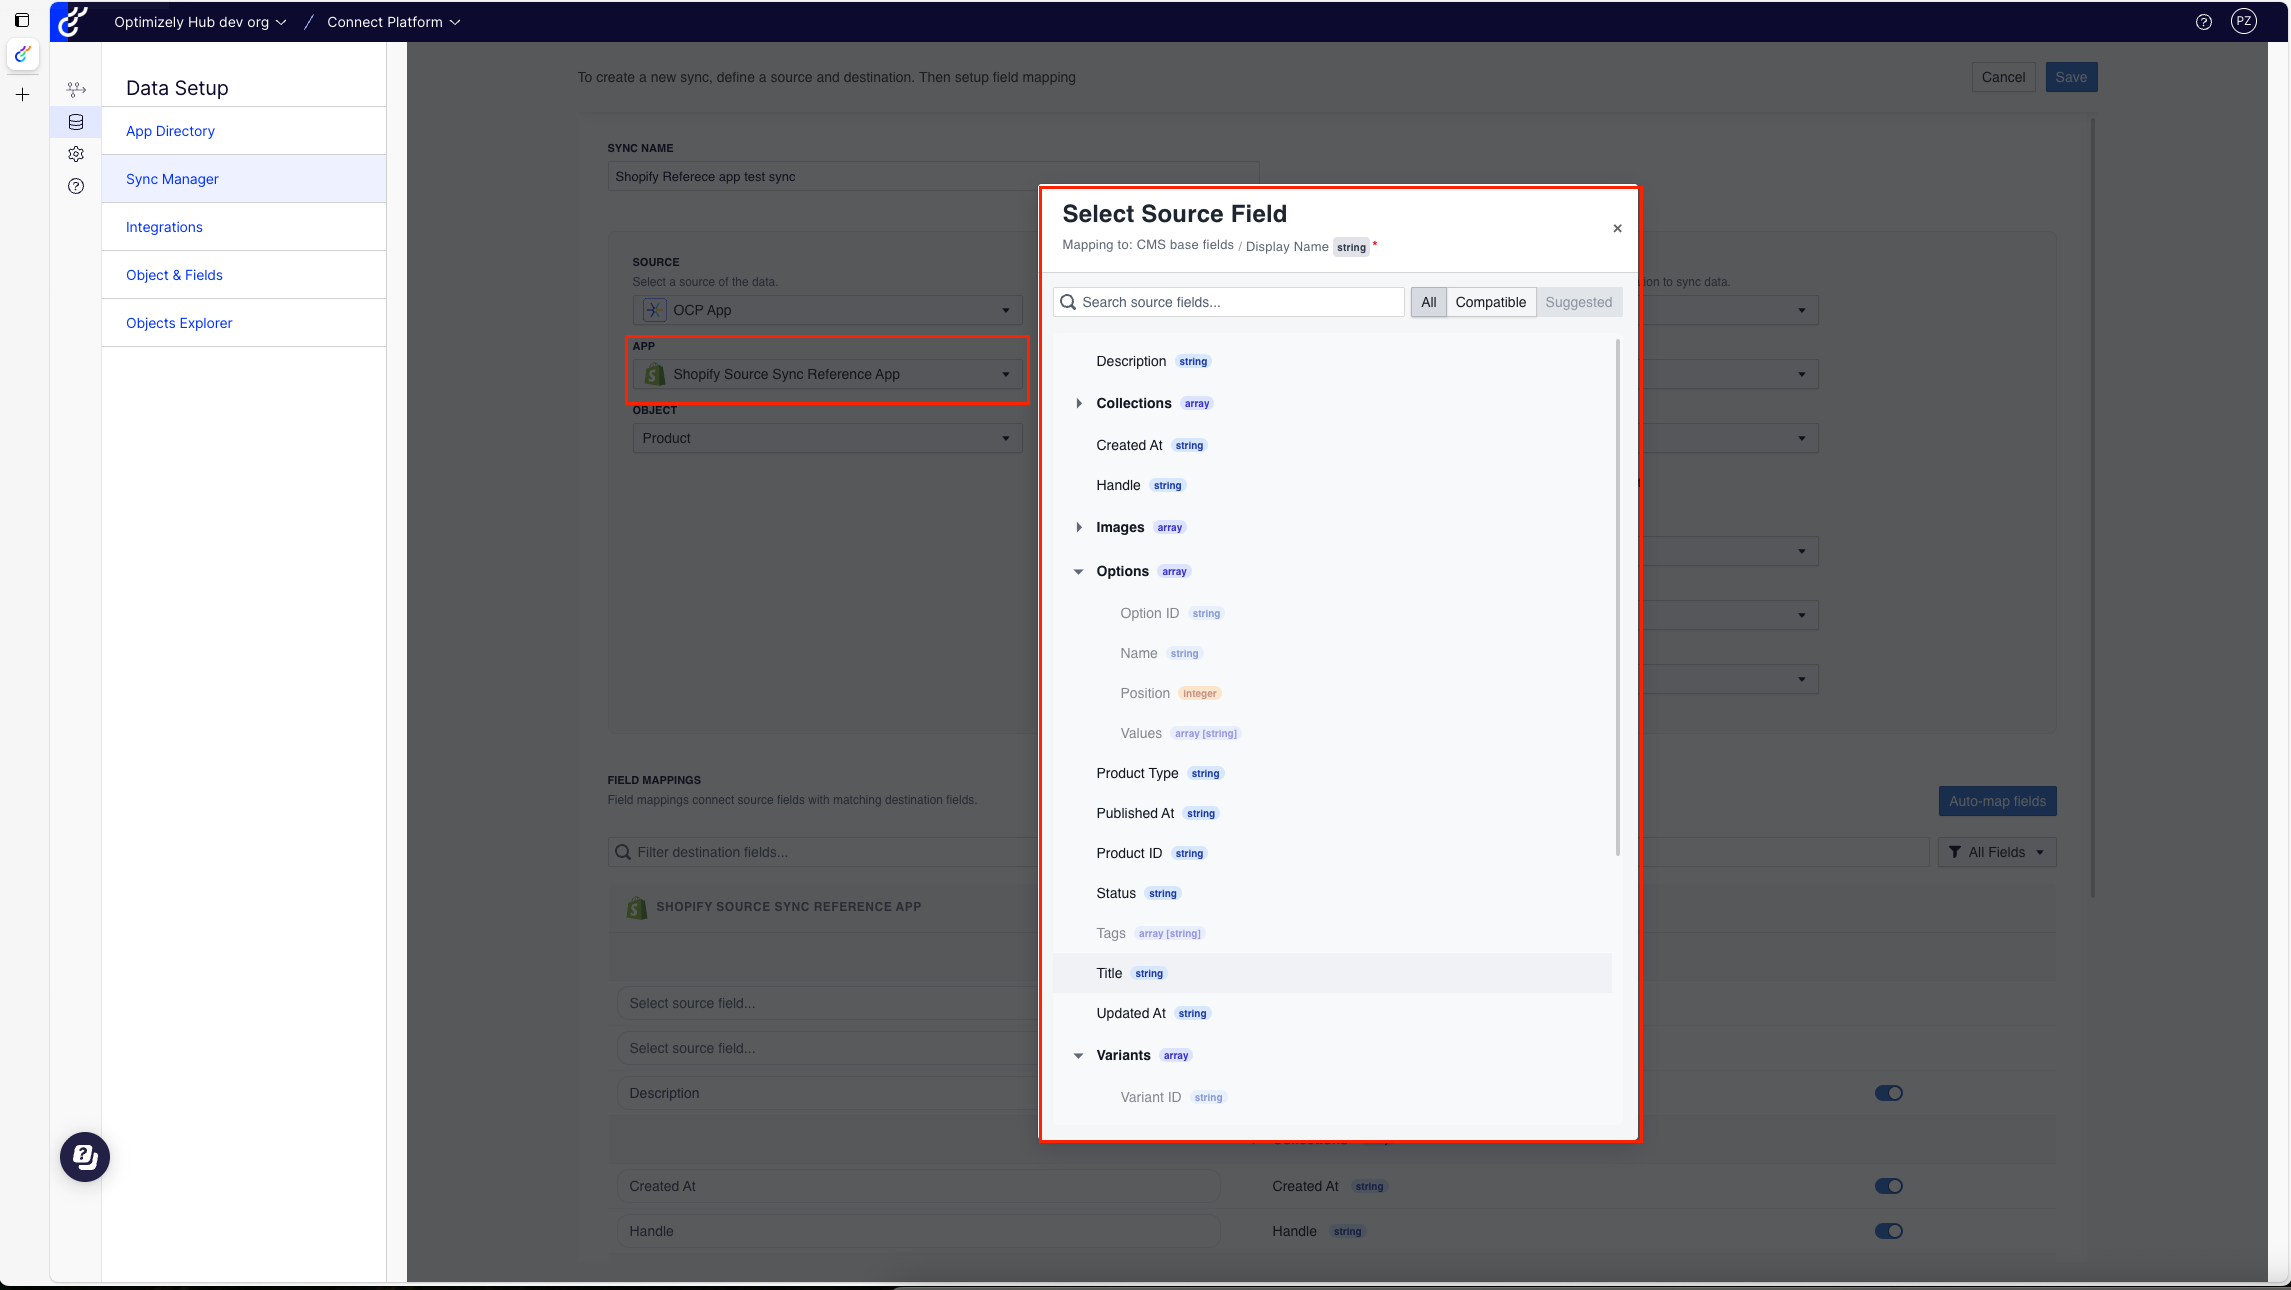Expand the Collections array node

tap(1078, 403)
